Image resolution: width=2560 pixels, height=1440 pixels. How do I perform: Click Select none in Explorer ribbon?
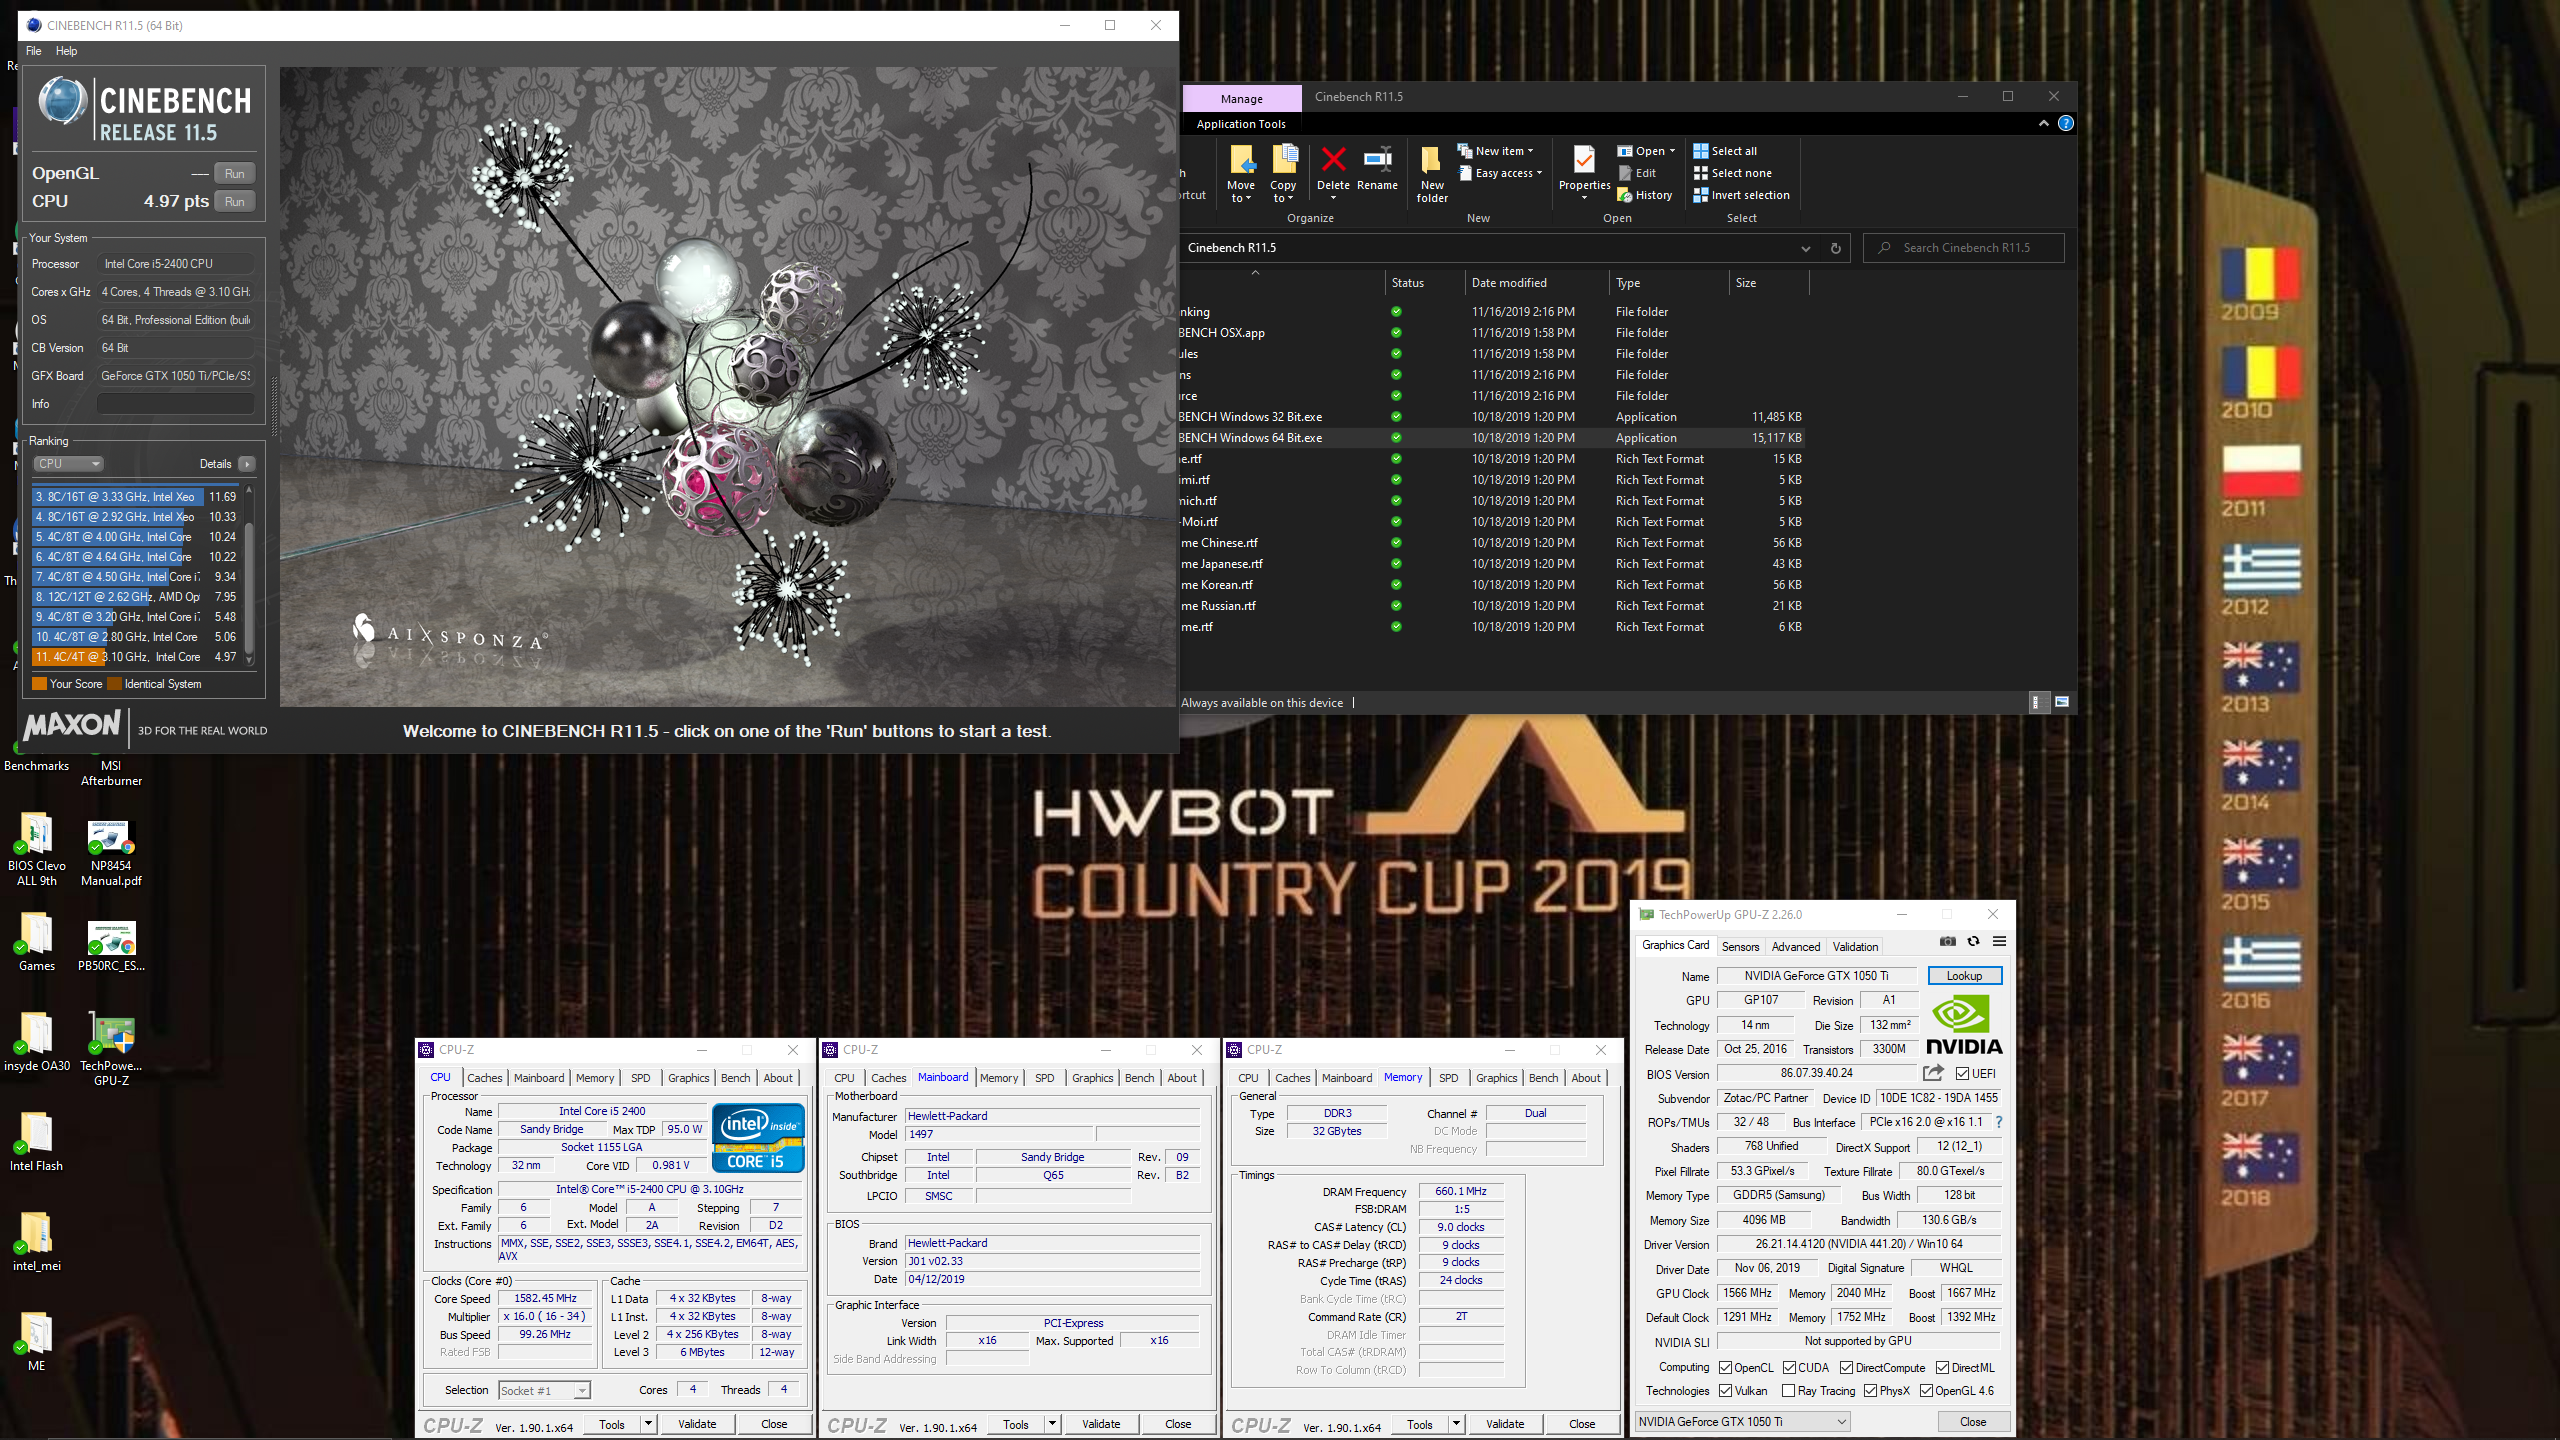1732,173
